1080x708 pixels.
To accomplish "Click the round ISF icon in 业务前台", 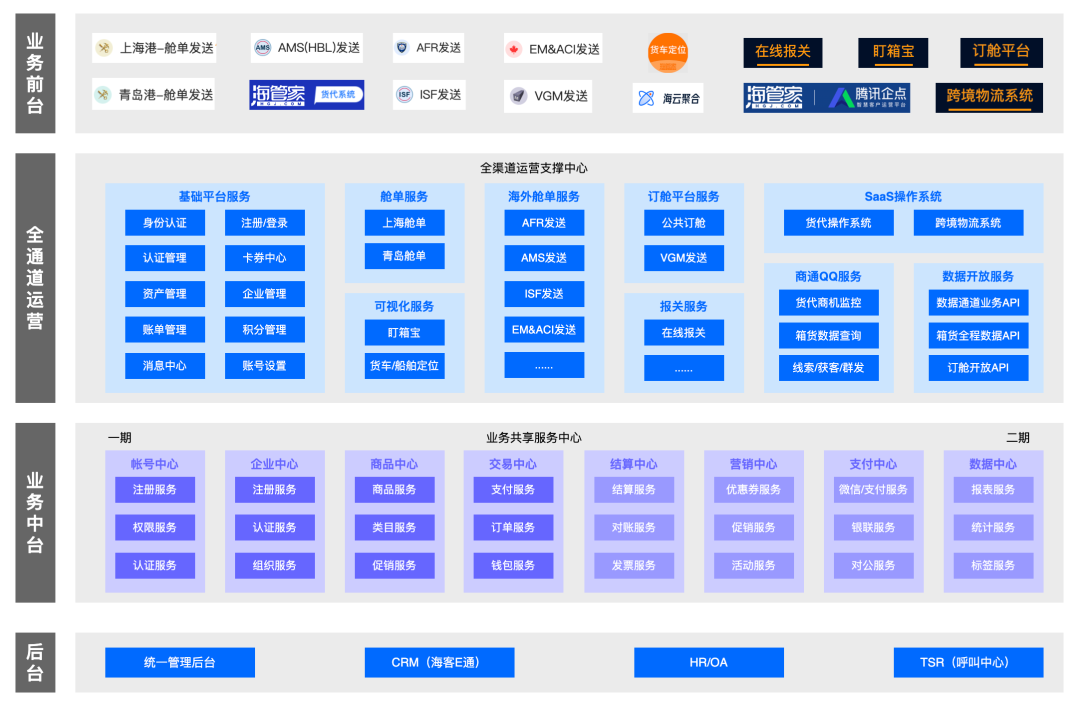I will pos(404,94).
